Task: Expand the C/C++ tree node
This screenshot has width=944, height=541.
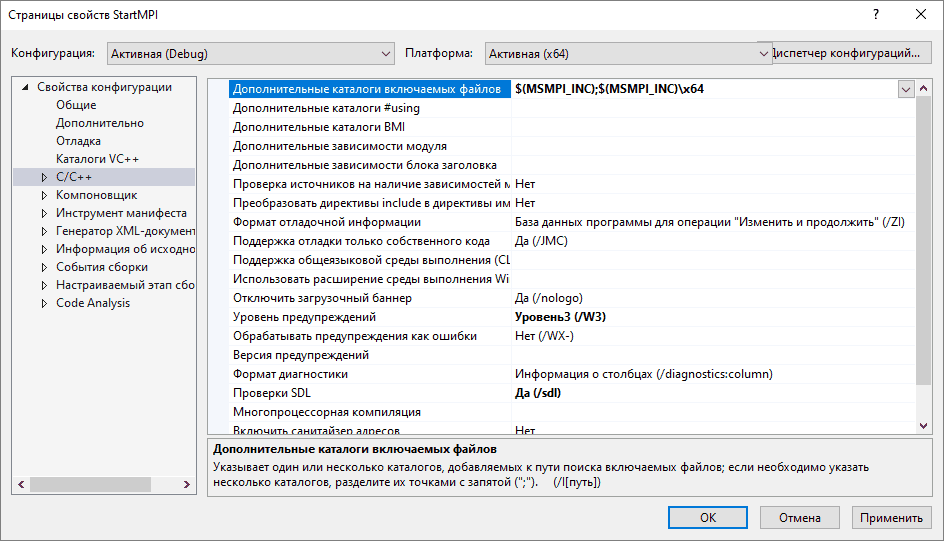Action: 44,177
